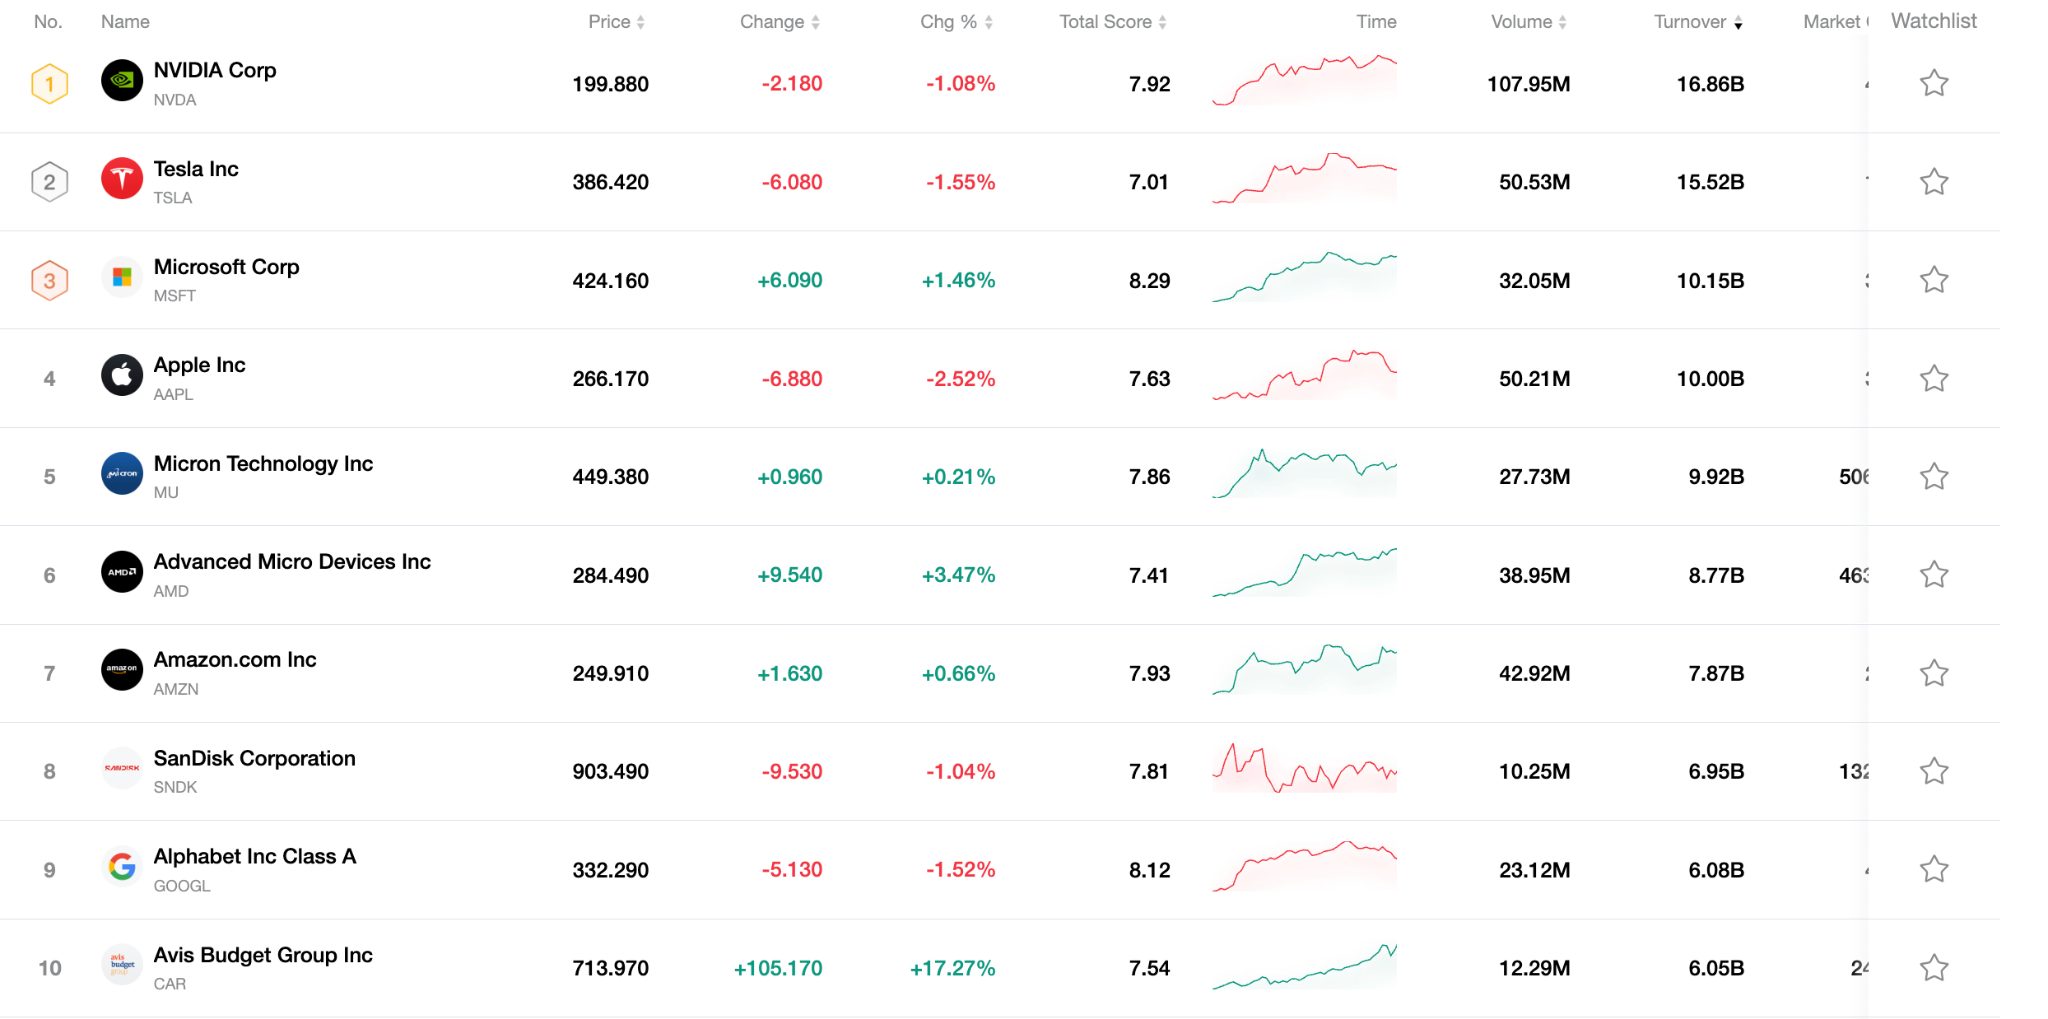Open the NVIDIA Corp stock page

click(x=215, y=70)
